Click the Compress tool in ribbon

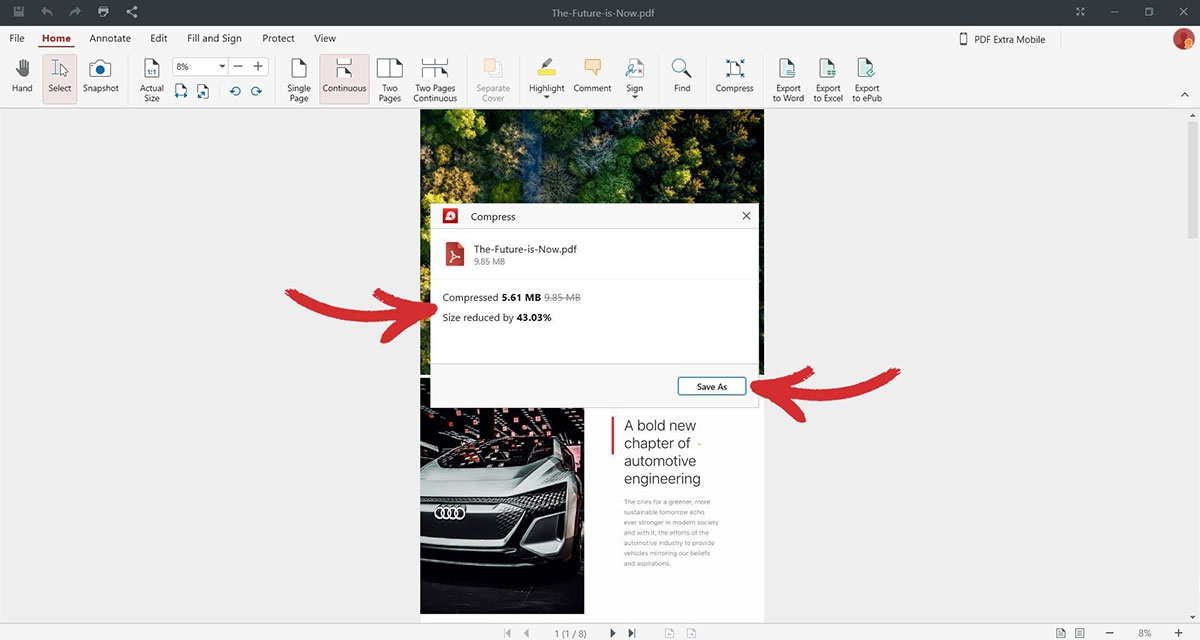tap(734, 75)
